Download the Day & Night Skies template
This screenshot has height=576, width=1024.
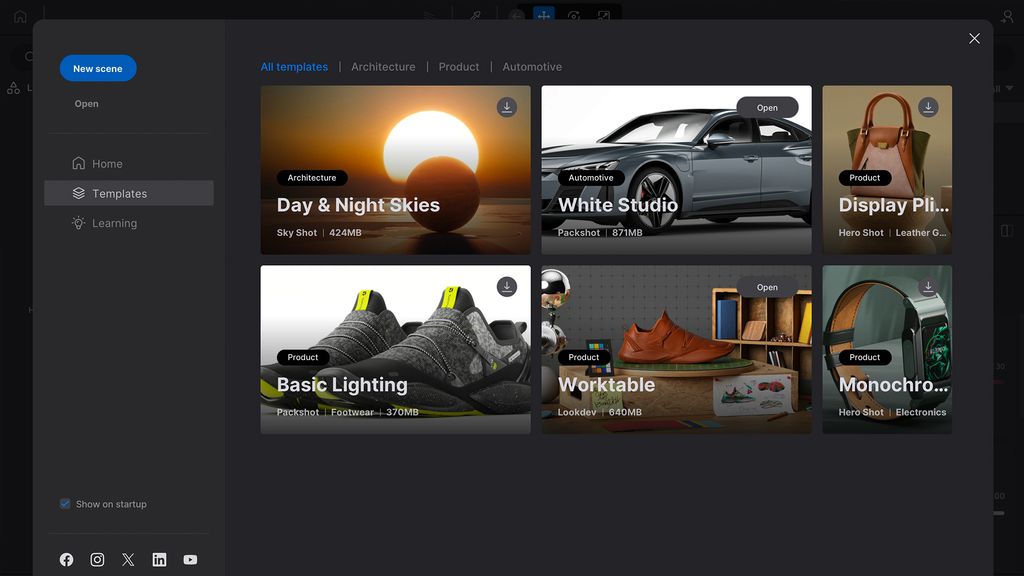507,107
